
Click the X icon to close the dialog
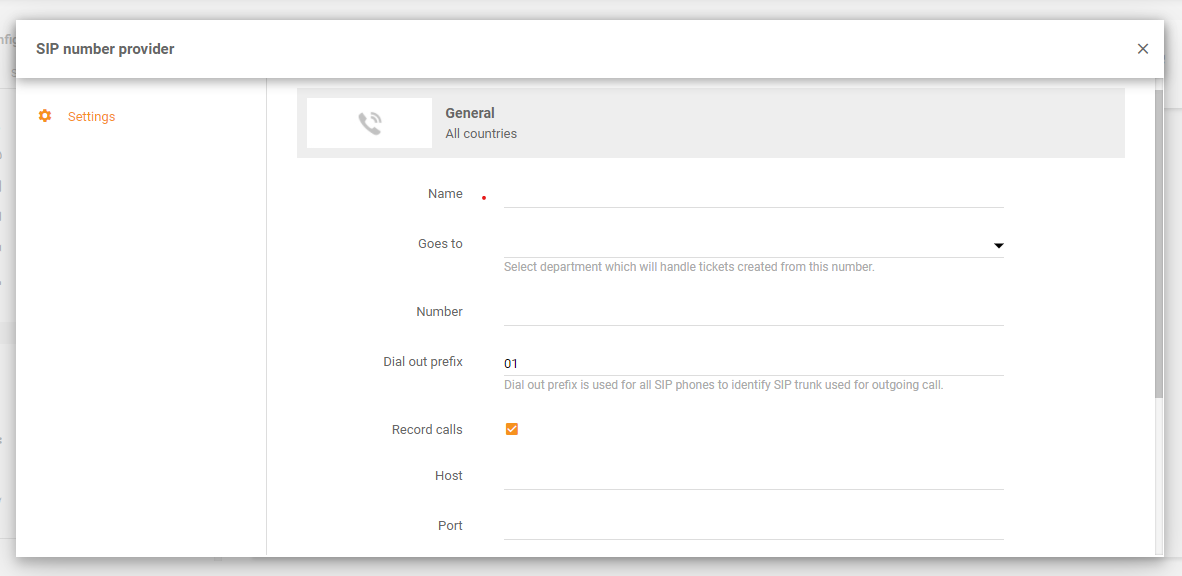point(1143,48)
